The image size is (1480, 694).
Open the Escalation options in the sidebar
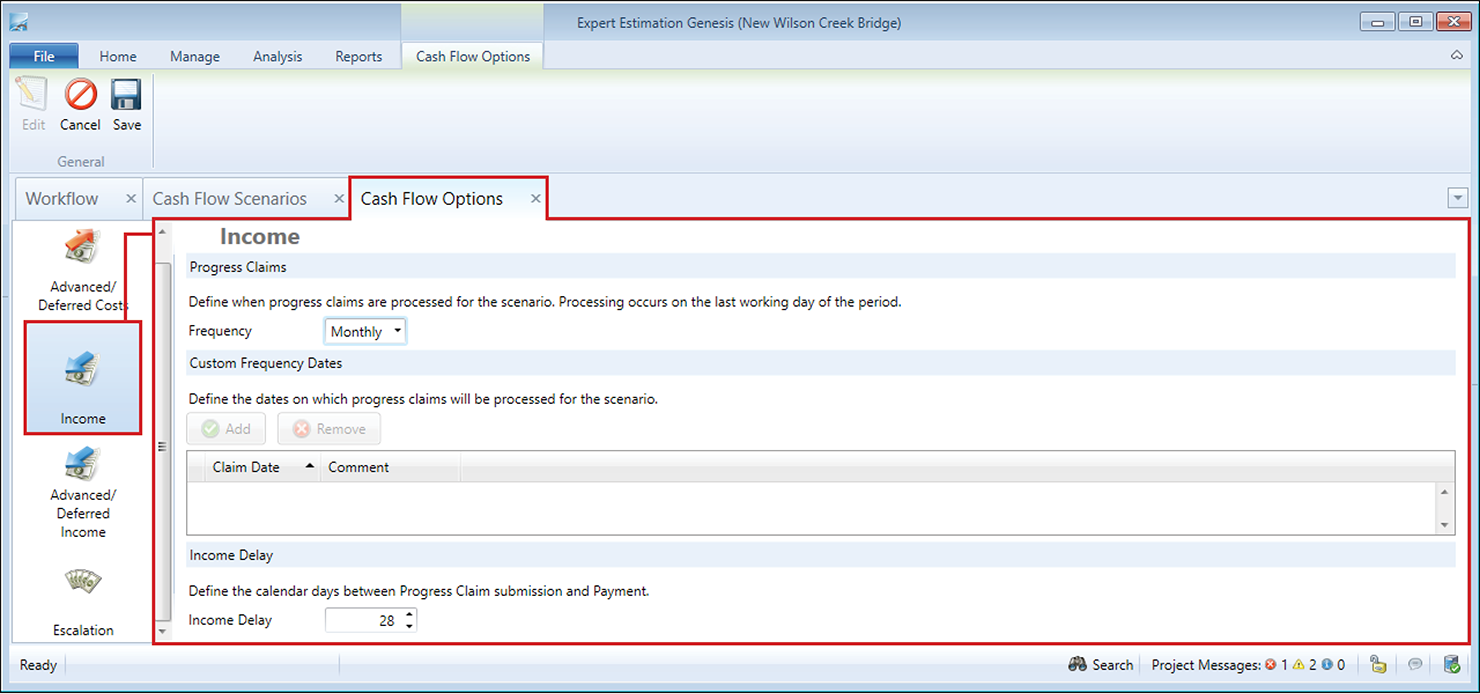click(83, 600)
